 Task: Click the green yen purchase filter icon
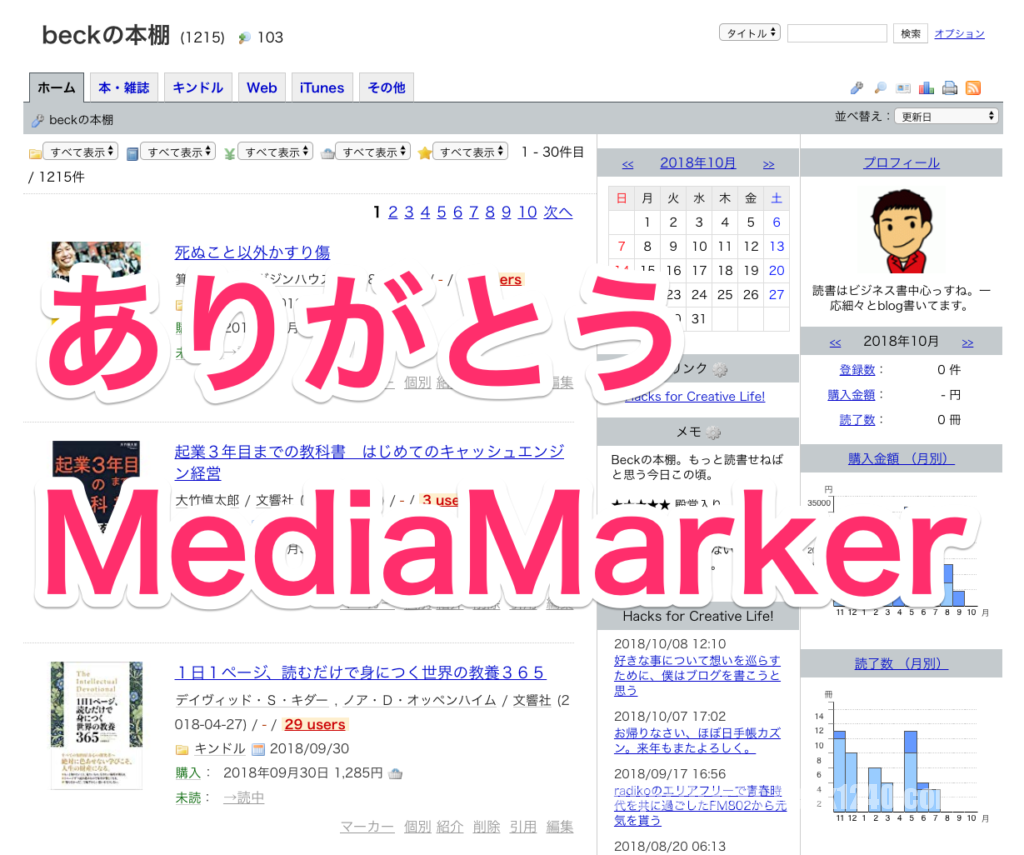pos(229,153)
